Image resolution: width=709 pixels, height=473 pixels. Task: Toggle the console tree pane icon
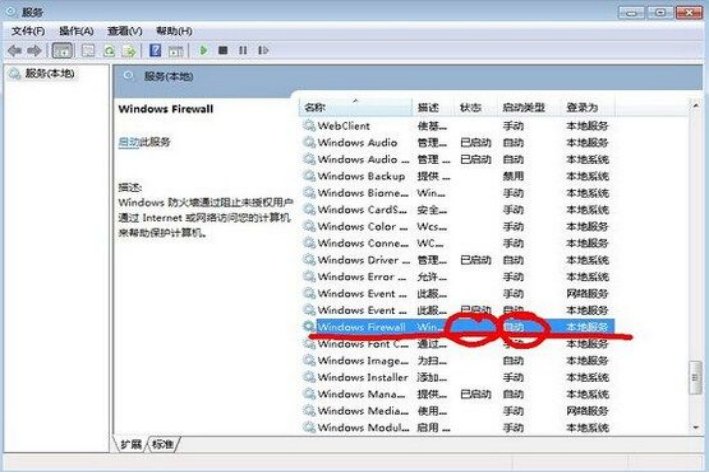[62, 51]
